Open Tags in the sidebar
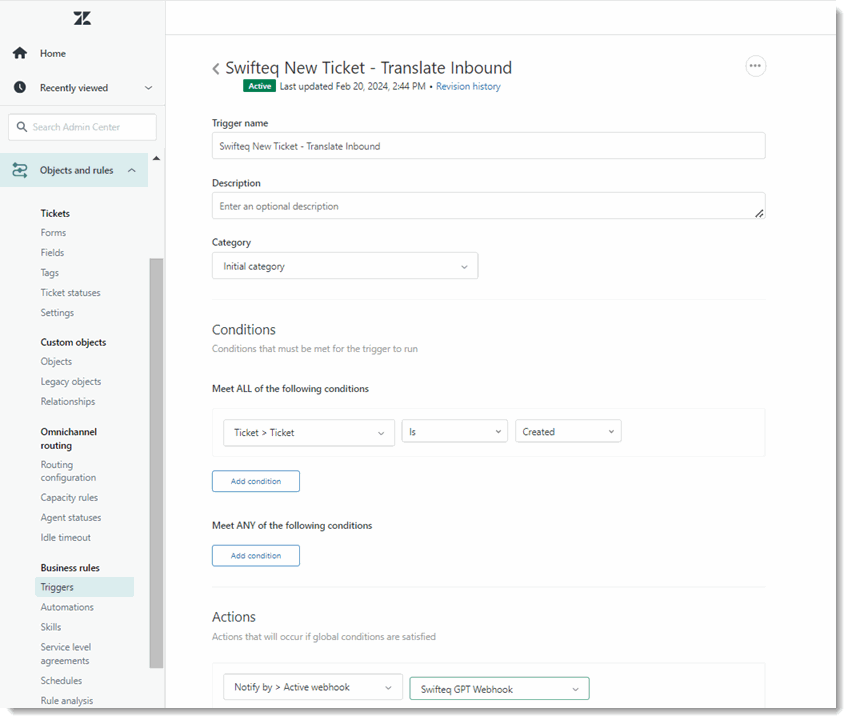844x716 pixels. [50, 272]
